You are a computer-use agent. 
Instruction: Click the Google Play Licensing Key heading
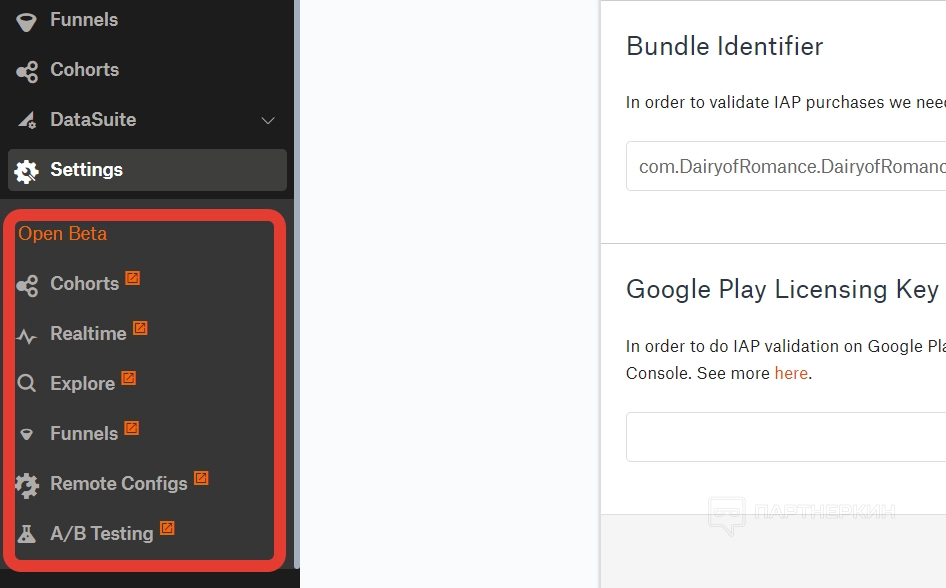pyautogui.click(x=783, y=289)
